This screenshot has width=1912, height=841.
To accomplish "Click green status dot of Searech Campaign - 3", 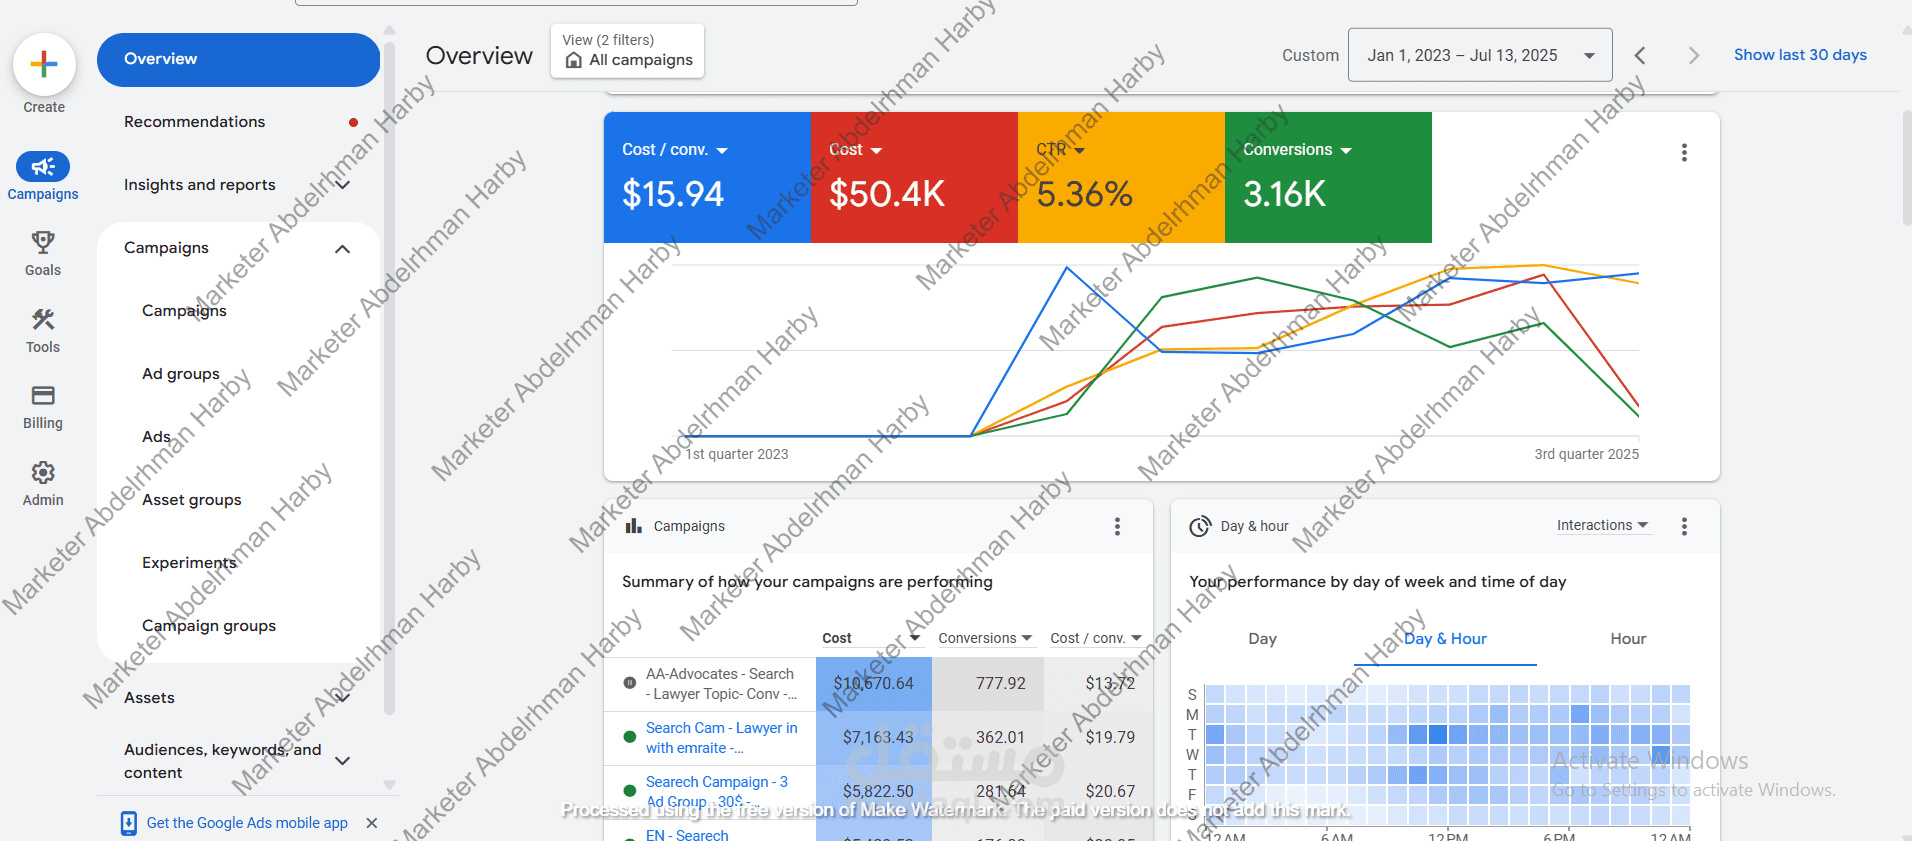I will (x=629, y=790).
